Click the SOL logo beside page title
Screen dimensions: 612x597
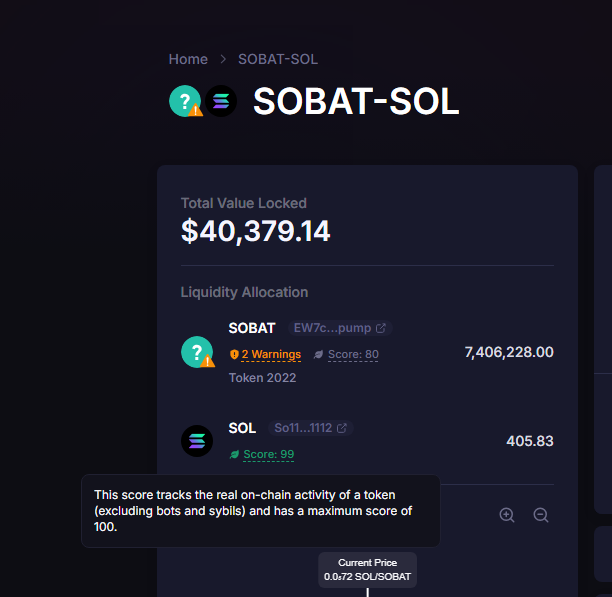pos(220,101)
